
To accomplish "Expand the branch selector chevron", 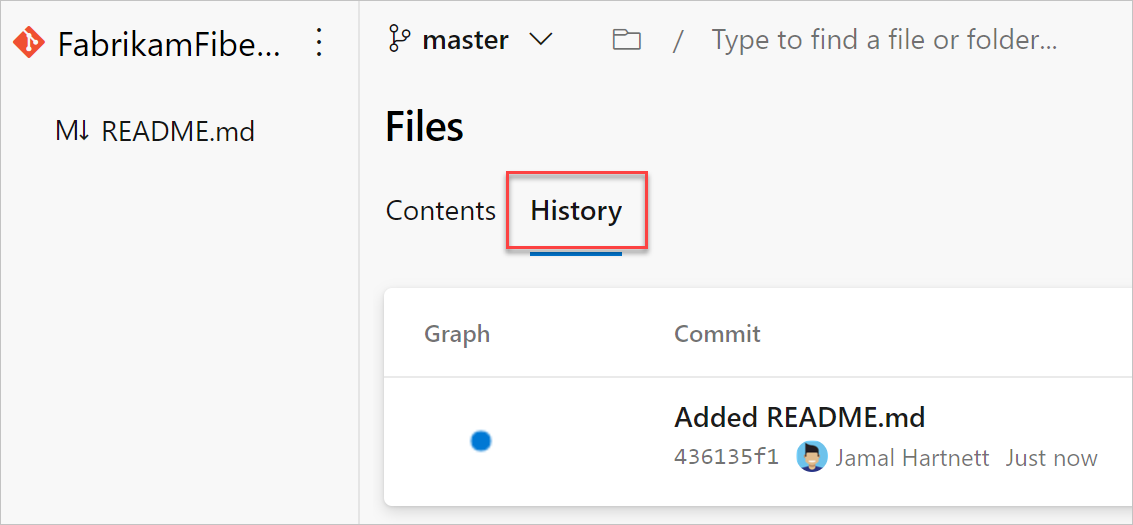I will (541, 40).
